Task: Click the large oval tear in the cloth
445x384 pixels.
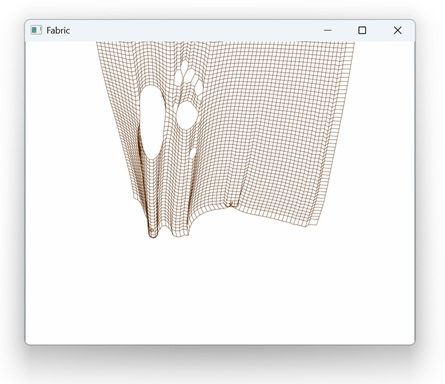Action: click(152, 122)
